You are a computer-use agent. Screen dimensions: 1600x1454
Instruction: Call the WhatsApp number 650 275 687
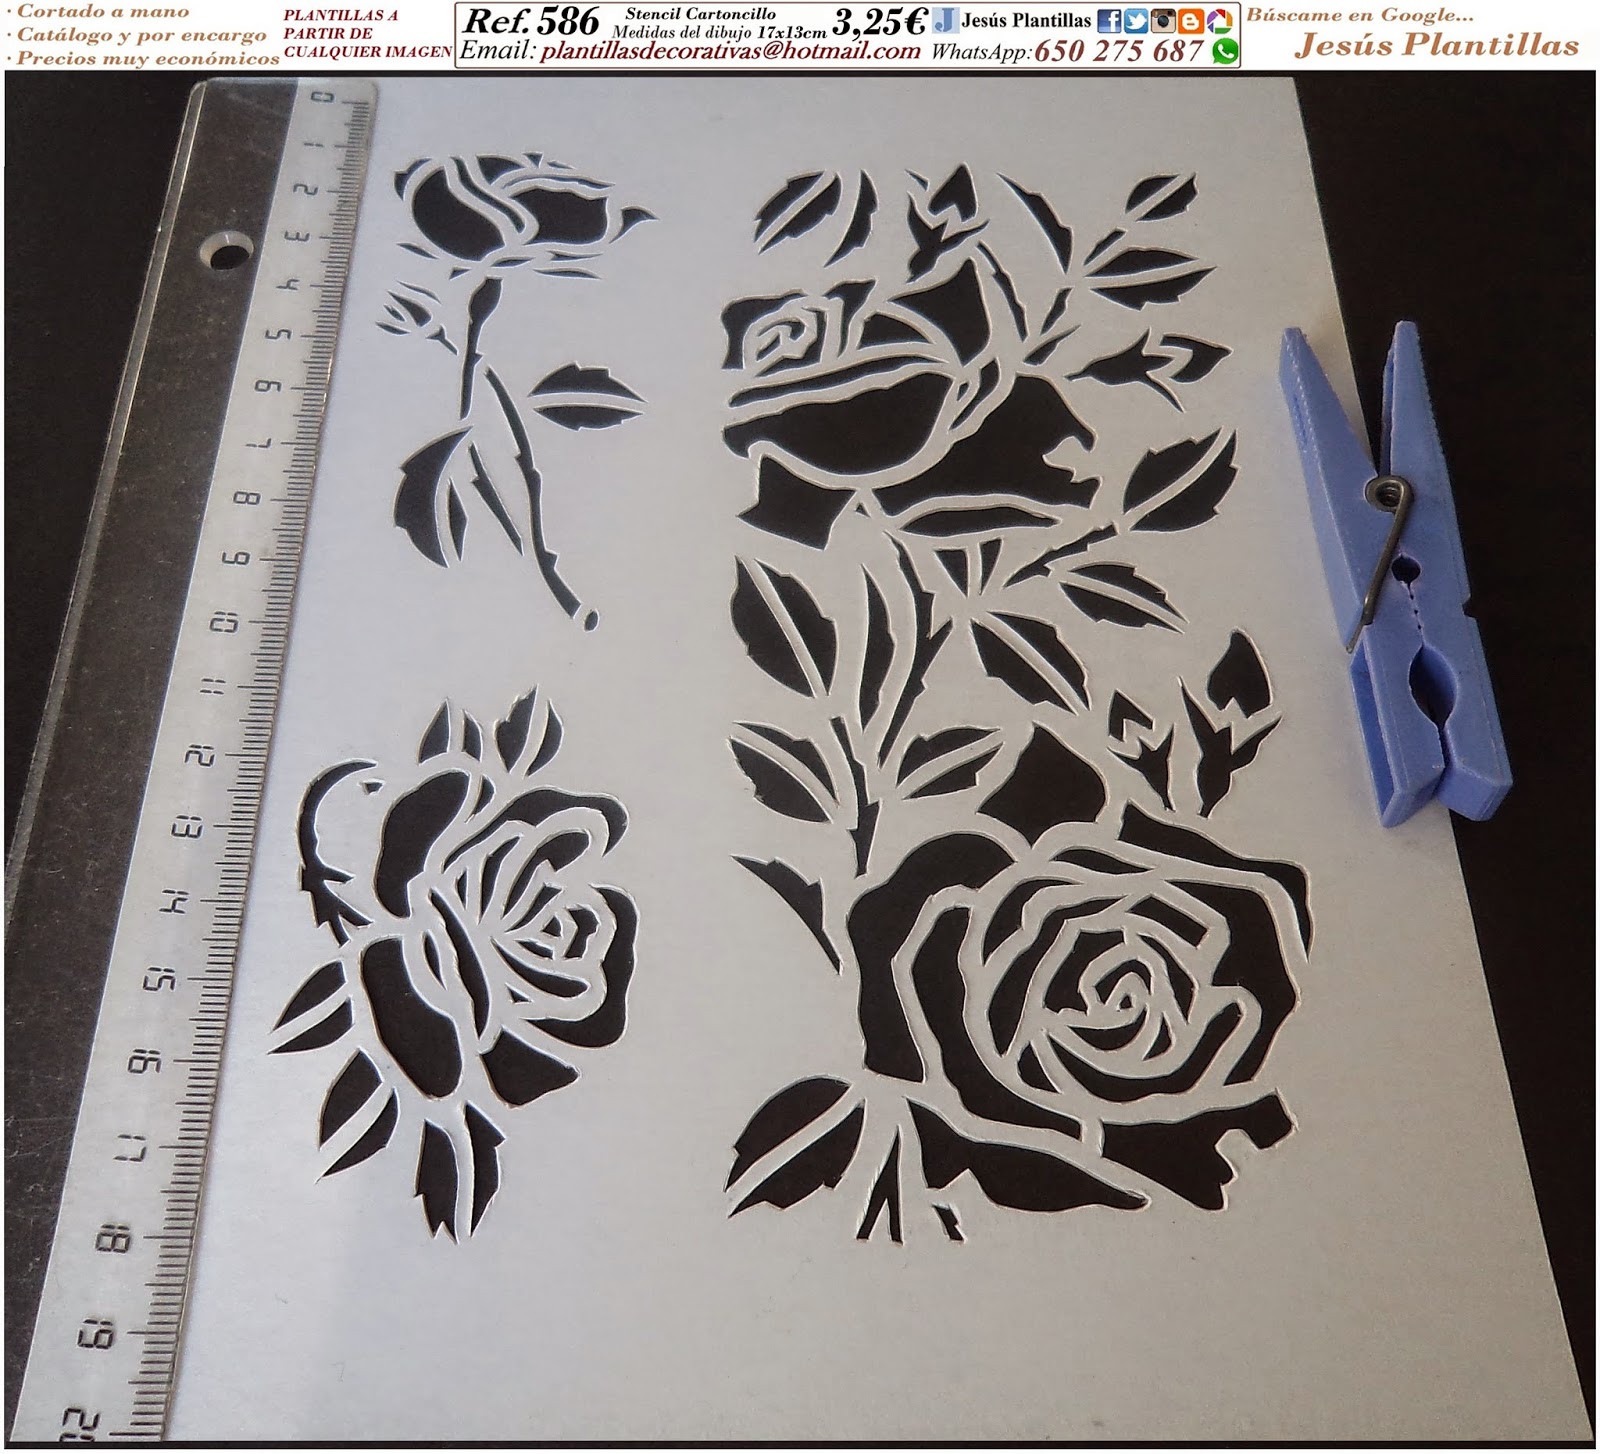(x=1120, y=50)
